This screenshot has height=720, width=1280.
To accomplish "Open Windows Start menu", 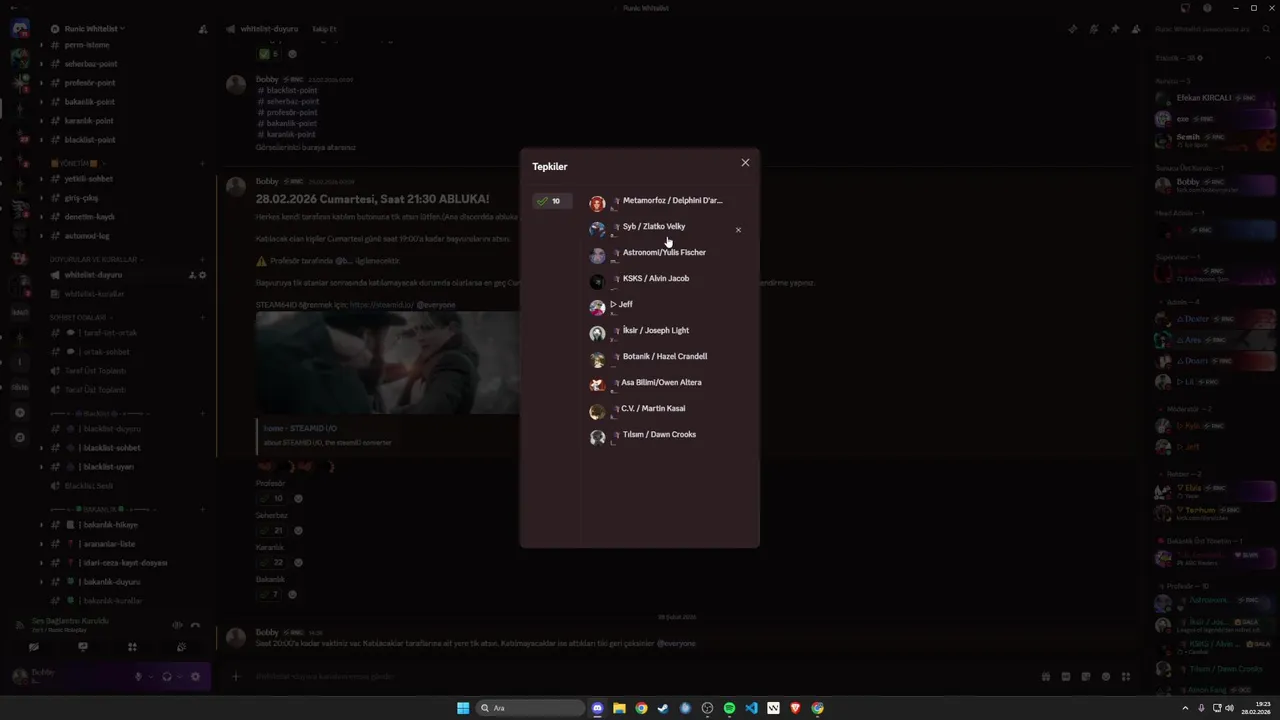I will point(463,708).
